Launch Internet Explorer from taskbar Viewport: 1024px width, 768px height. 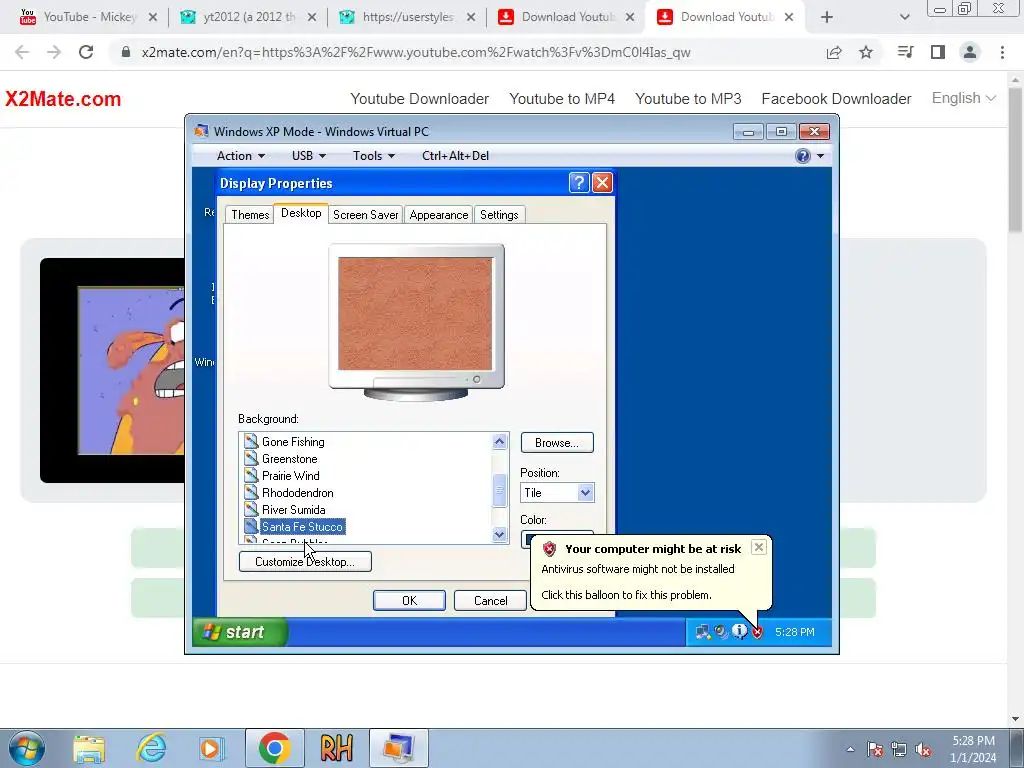click(151, 748)
